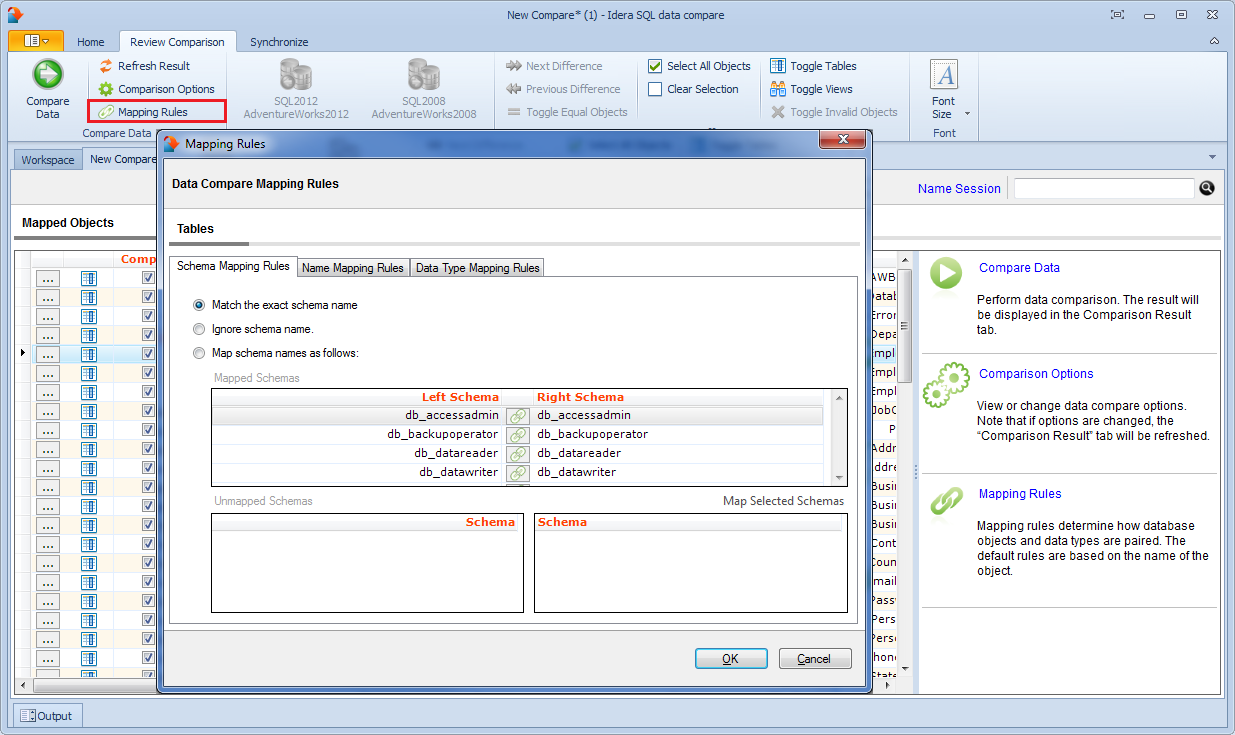Collapse the ribbon with chevron
Viewport: 1235px width, 735px height.
click(1214, 42)
